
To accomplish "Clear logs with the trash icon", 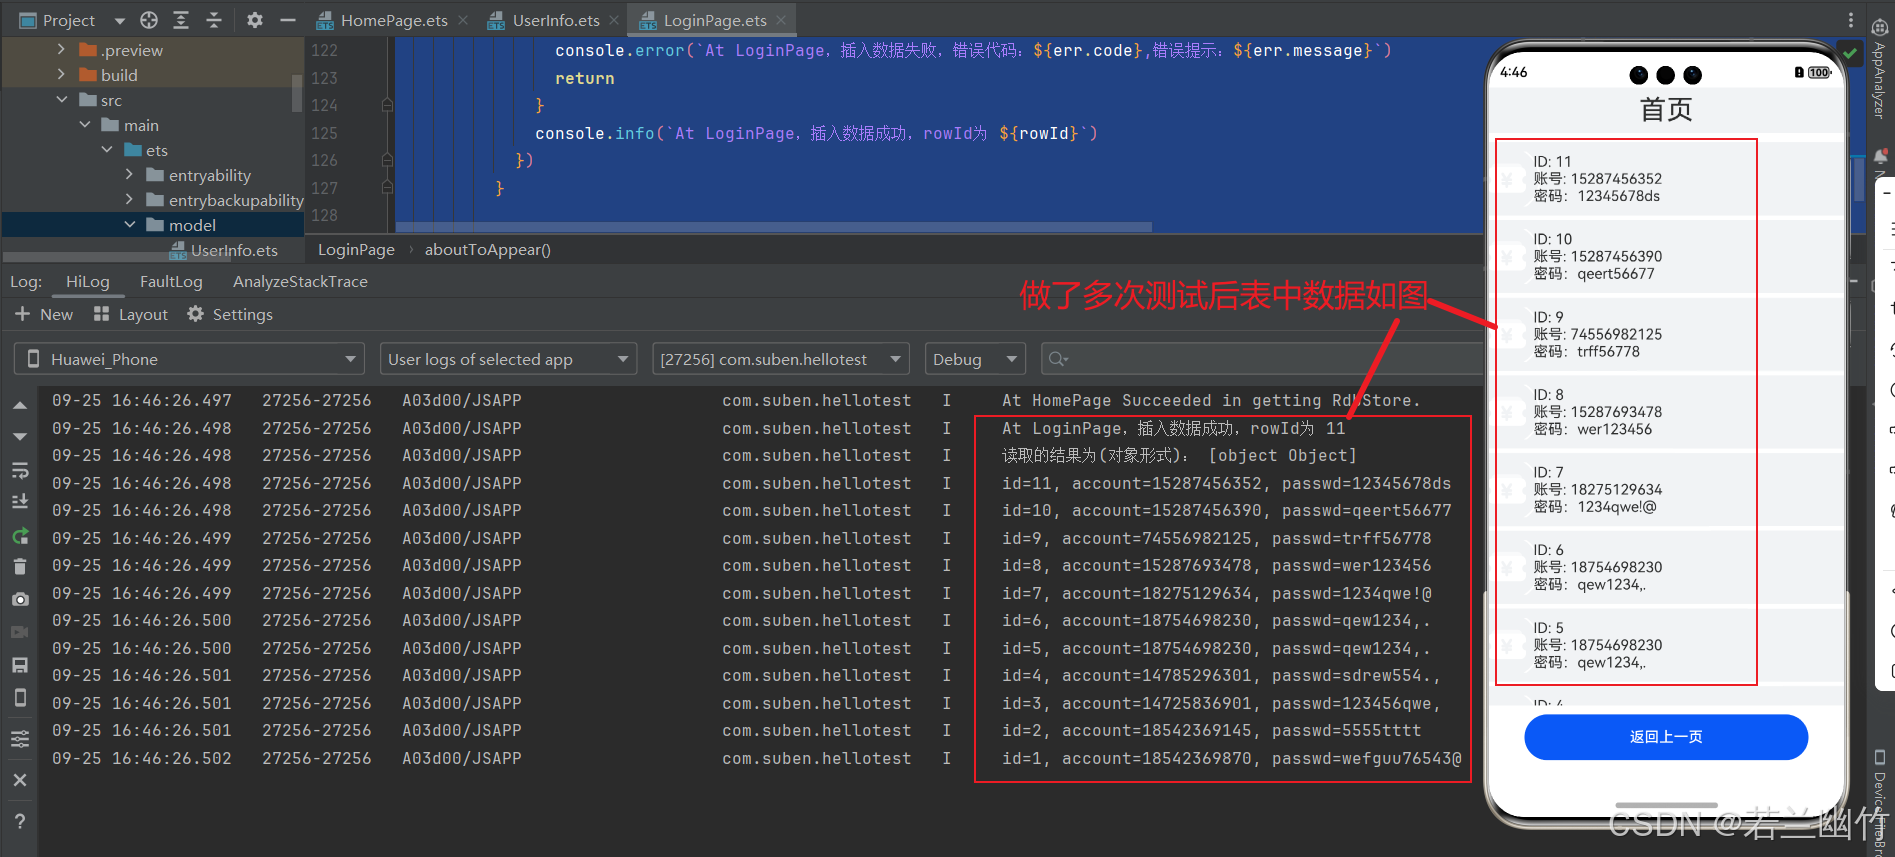I will click(x=19, y=567).
